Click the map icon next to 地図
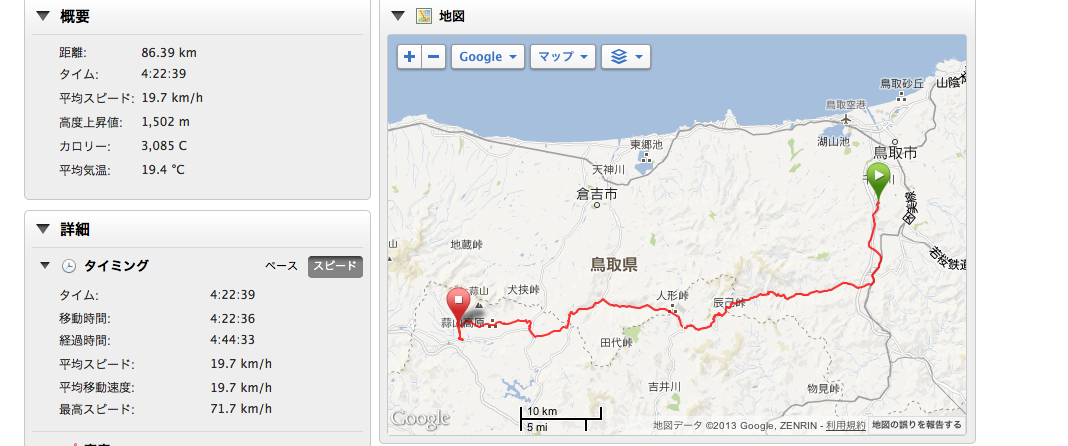Screen dimensions: 1068x446 click(424, 16)
